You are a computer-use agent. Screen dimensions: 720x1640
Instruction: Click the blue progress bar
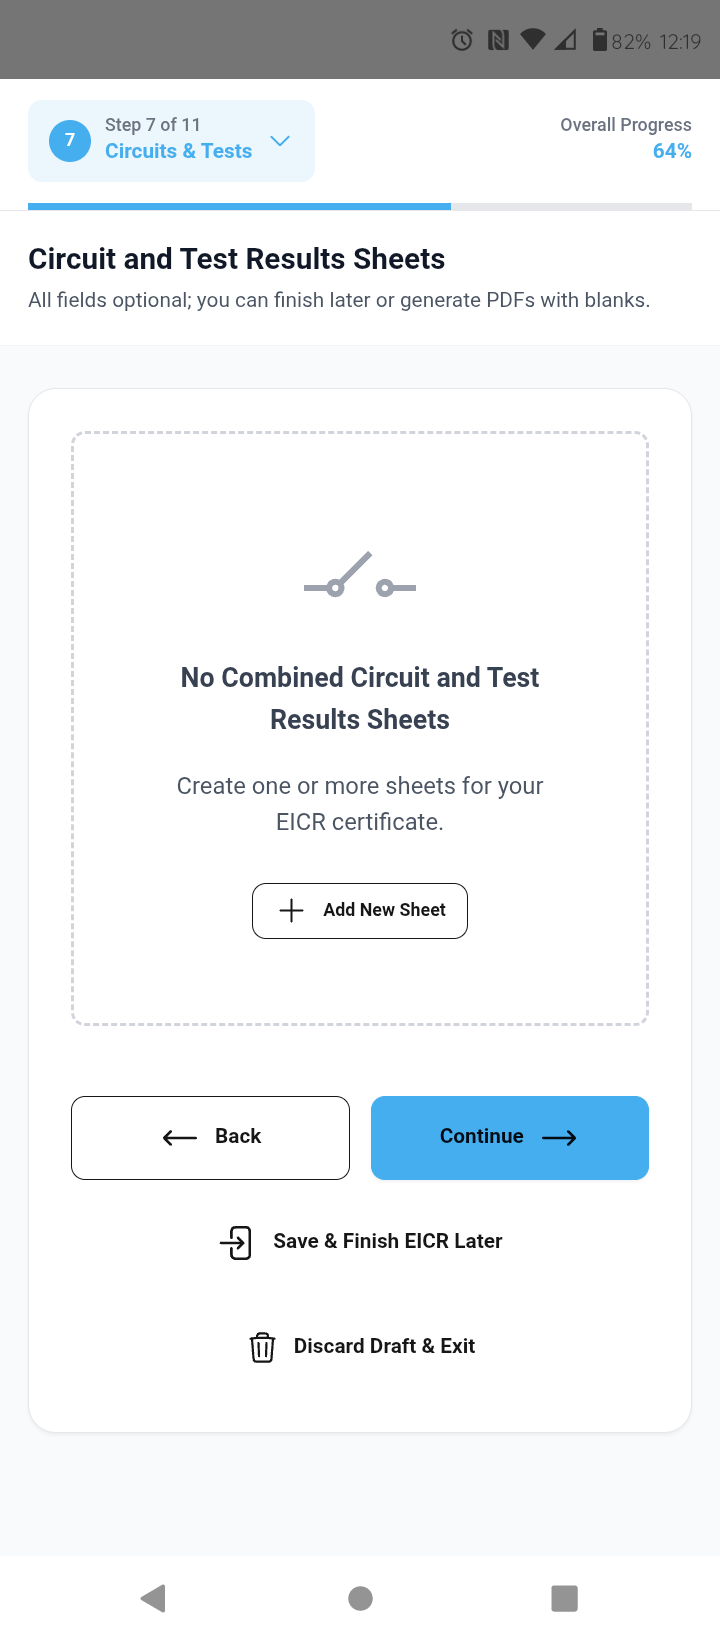click(x=240, y=206)
